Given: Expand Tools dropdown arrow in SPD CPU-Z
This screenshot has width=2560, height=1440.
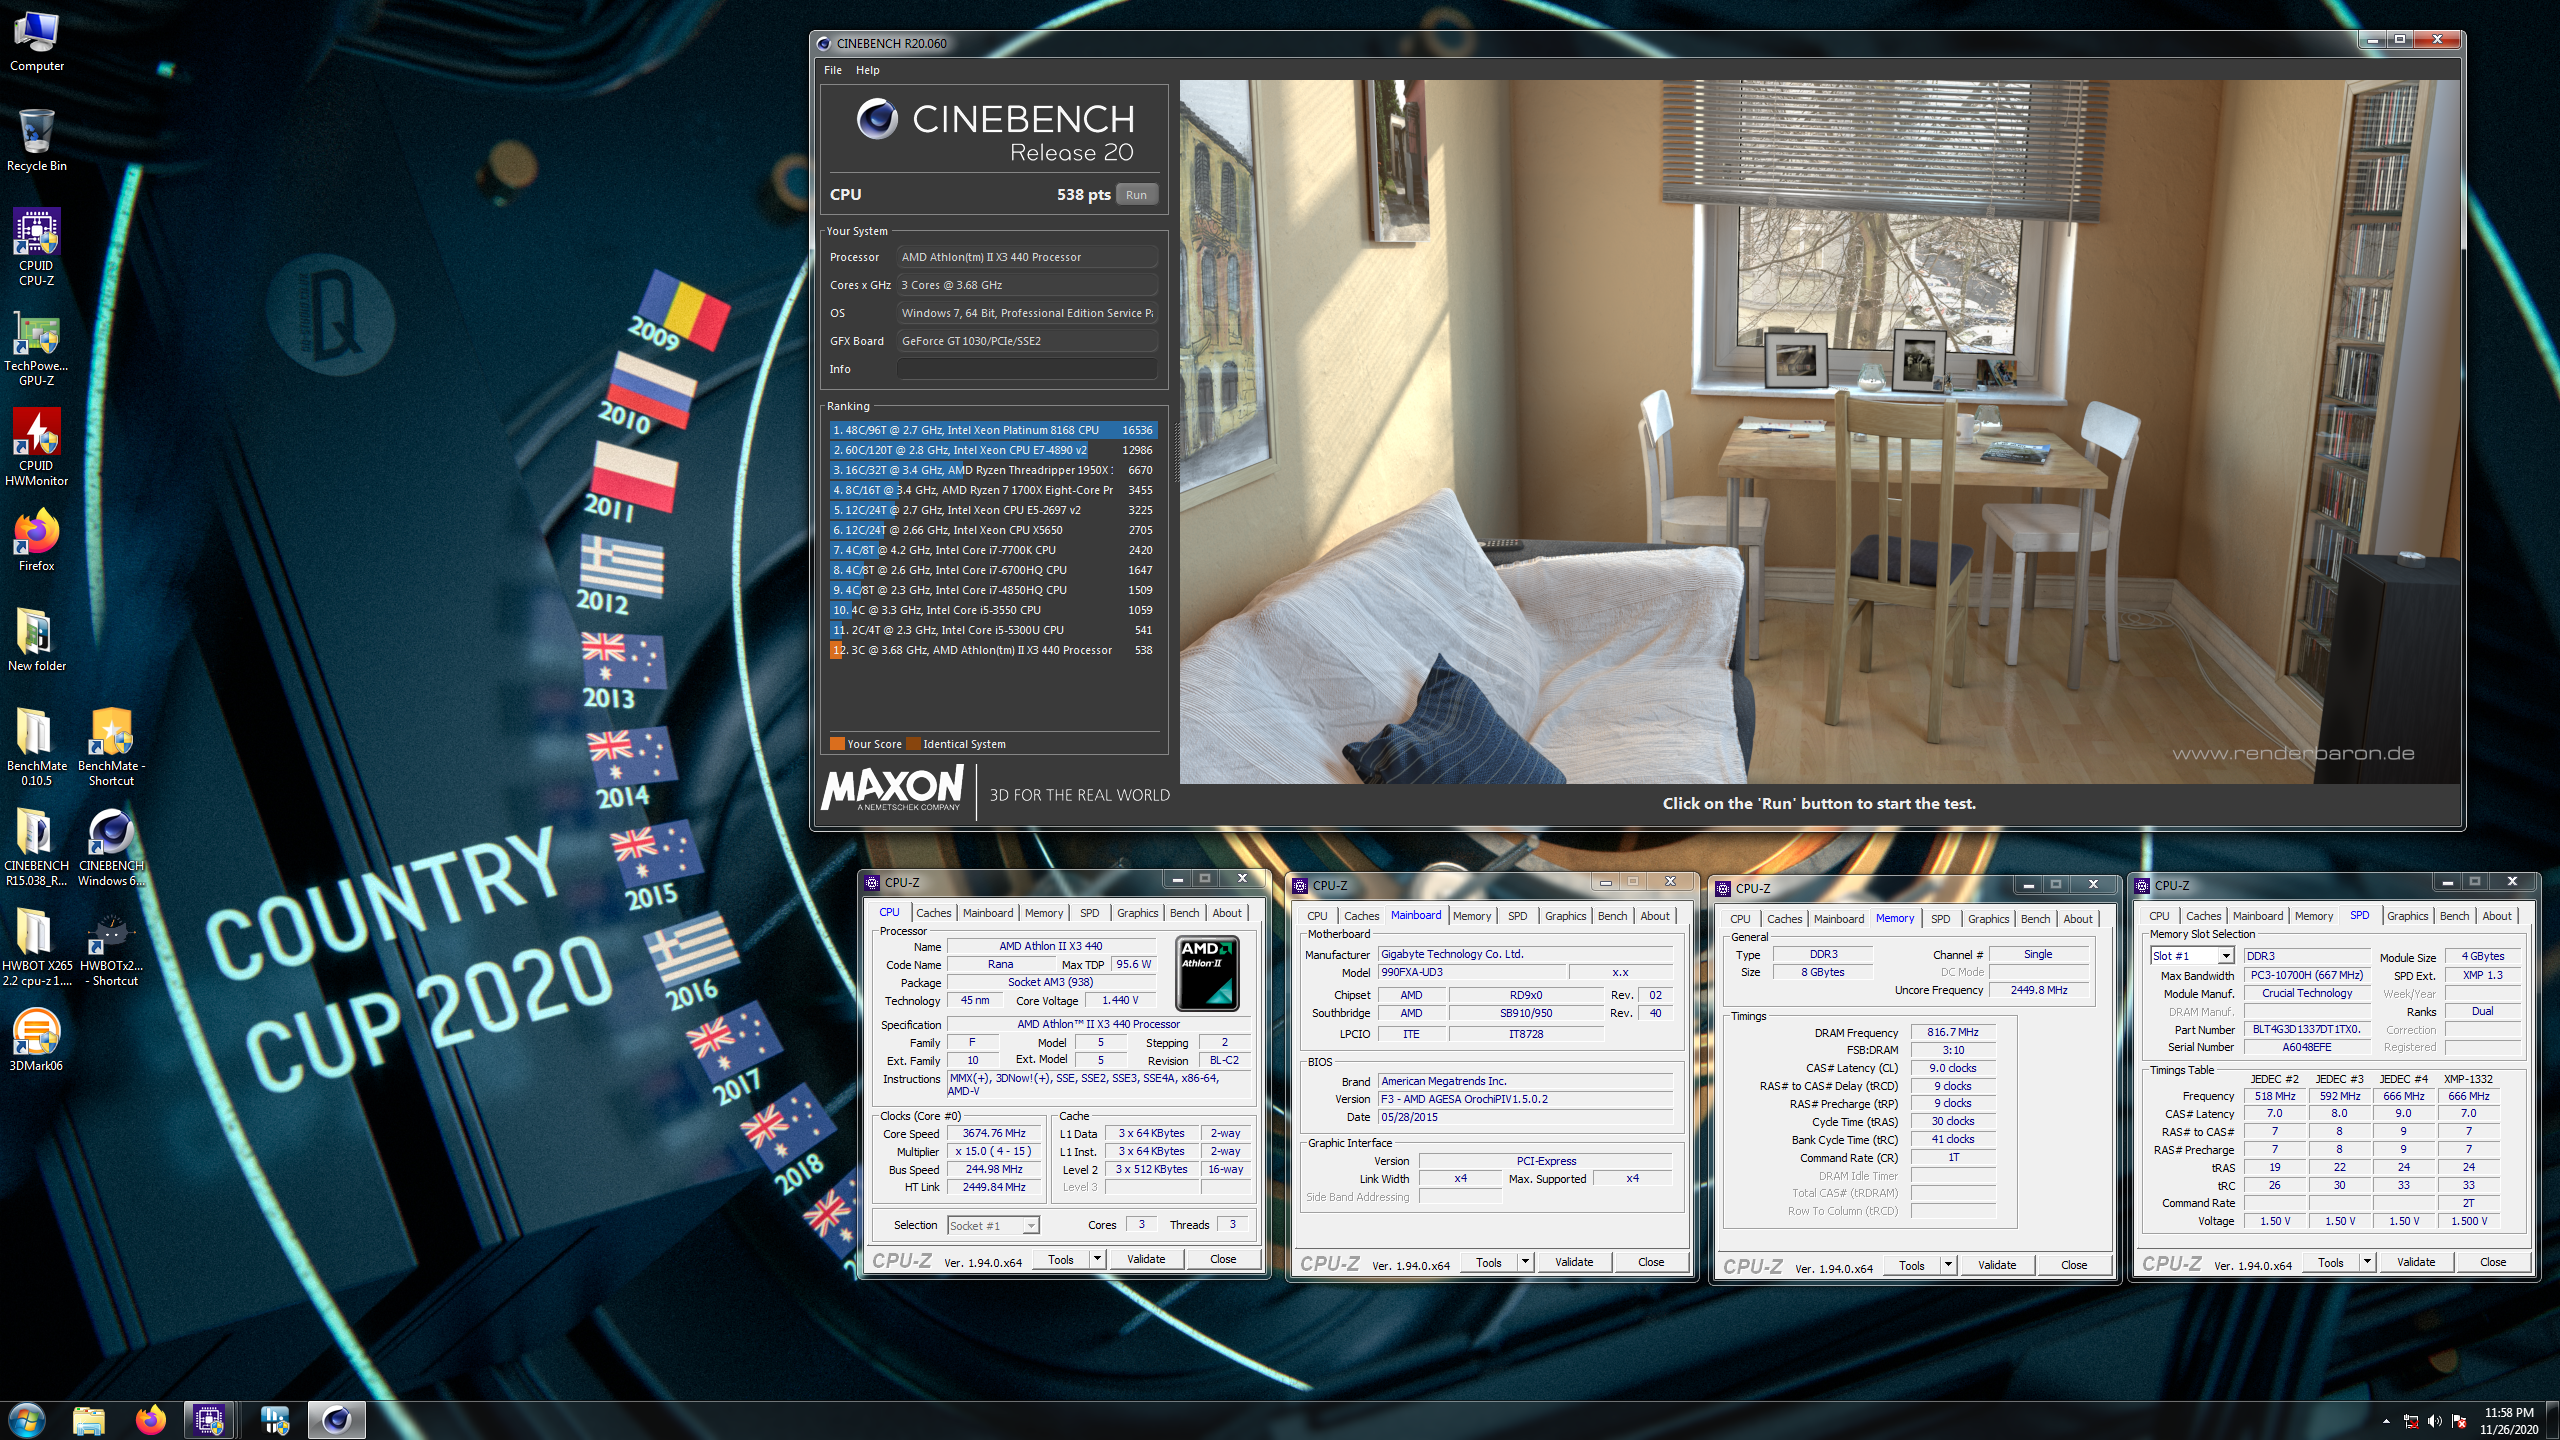Looking at the screenshot, I should (2367, 1263).
